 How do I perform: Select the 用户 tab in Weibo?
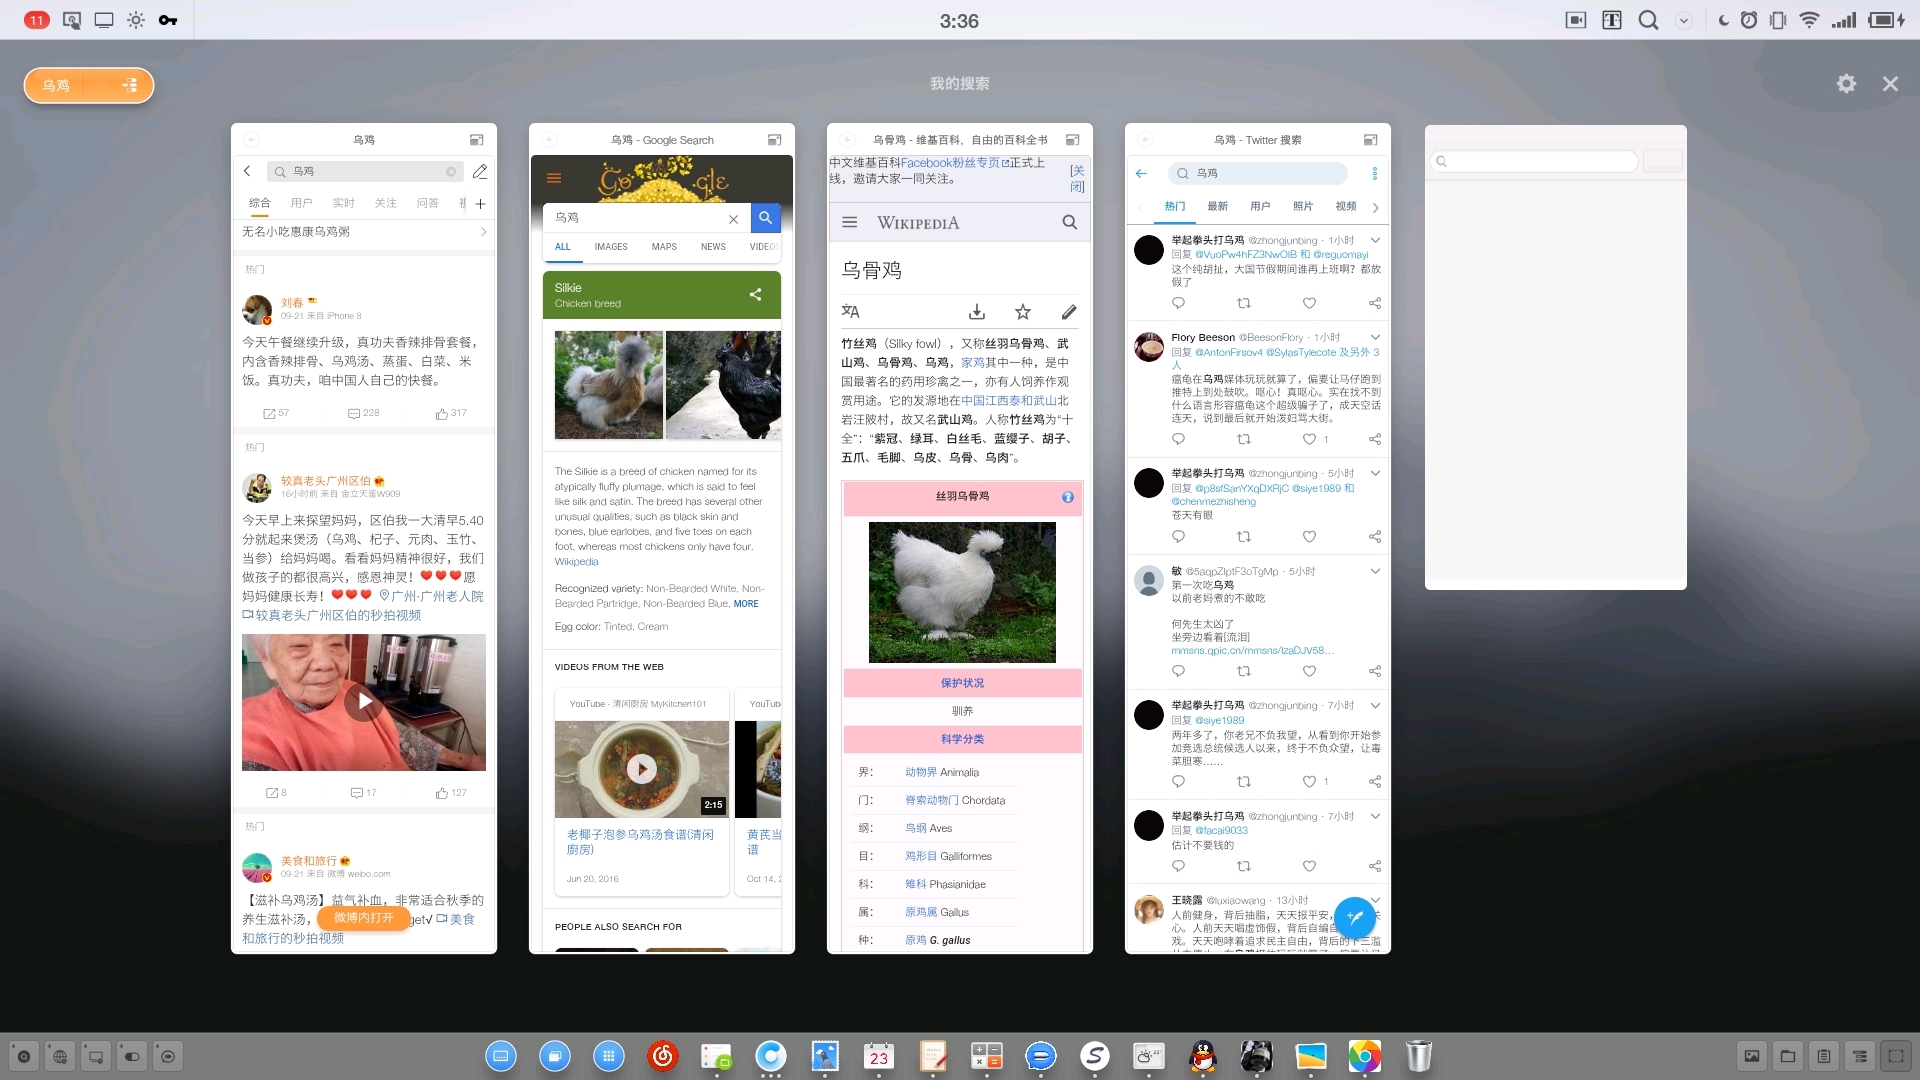pos(302,203)
